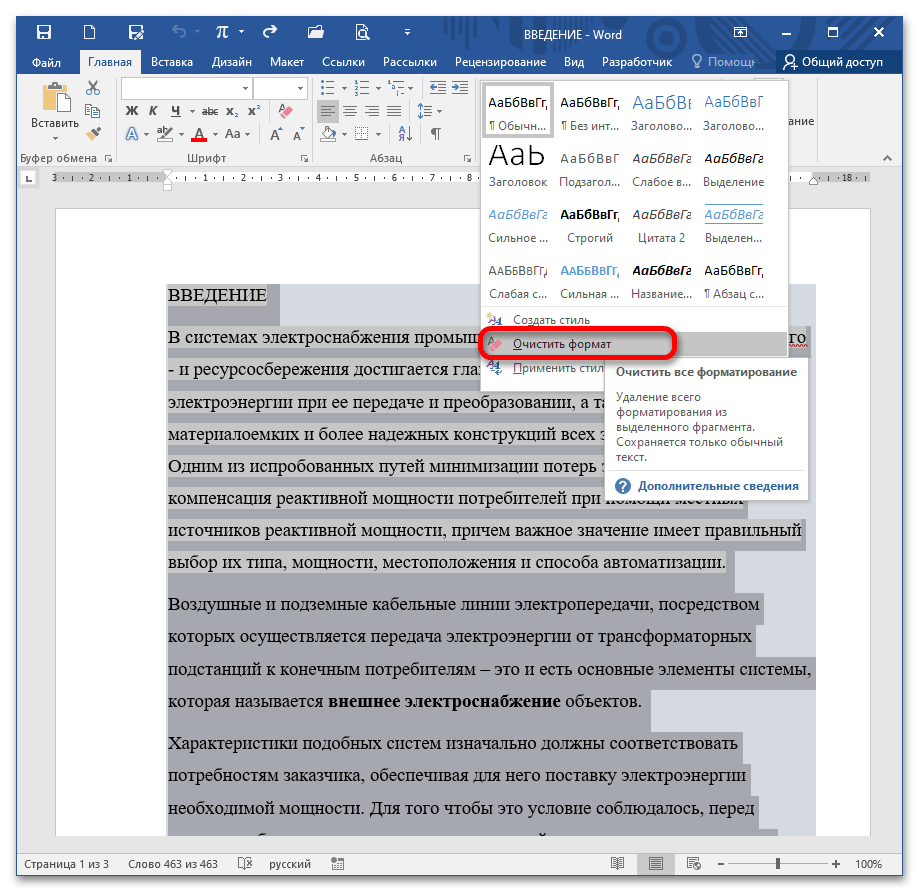Image resolution: width=919 pixels, height=892 pixels.
Task: Open font name combo box dropdown
Action: [246, 88]
